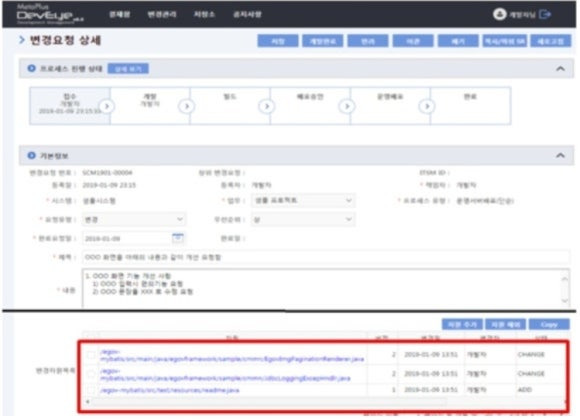Screen dimensions: 580x420
Task: Click the 이관 button
Action: [x=413, y=41]
